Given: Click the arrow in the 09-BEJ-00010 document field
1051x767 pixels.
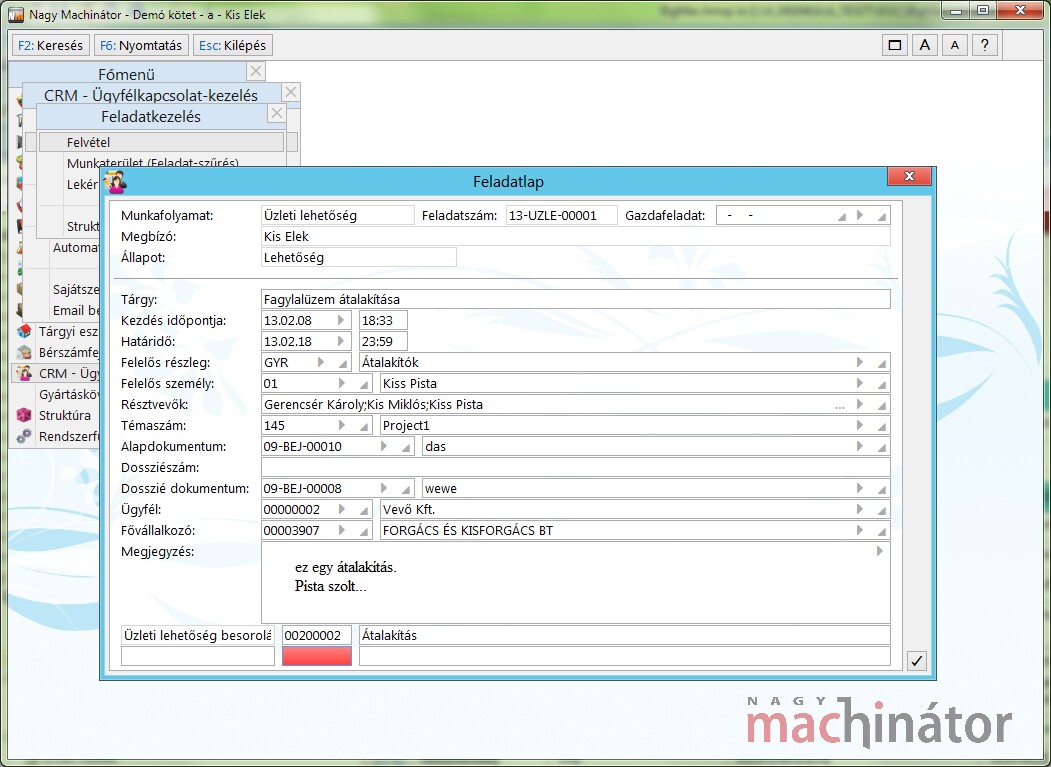Looking at the screenshot, I should point(384,447).
